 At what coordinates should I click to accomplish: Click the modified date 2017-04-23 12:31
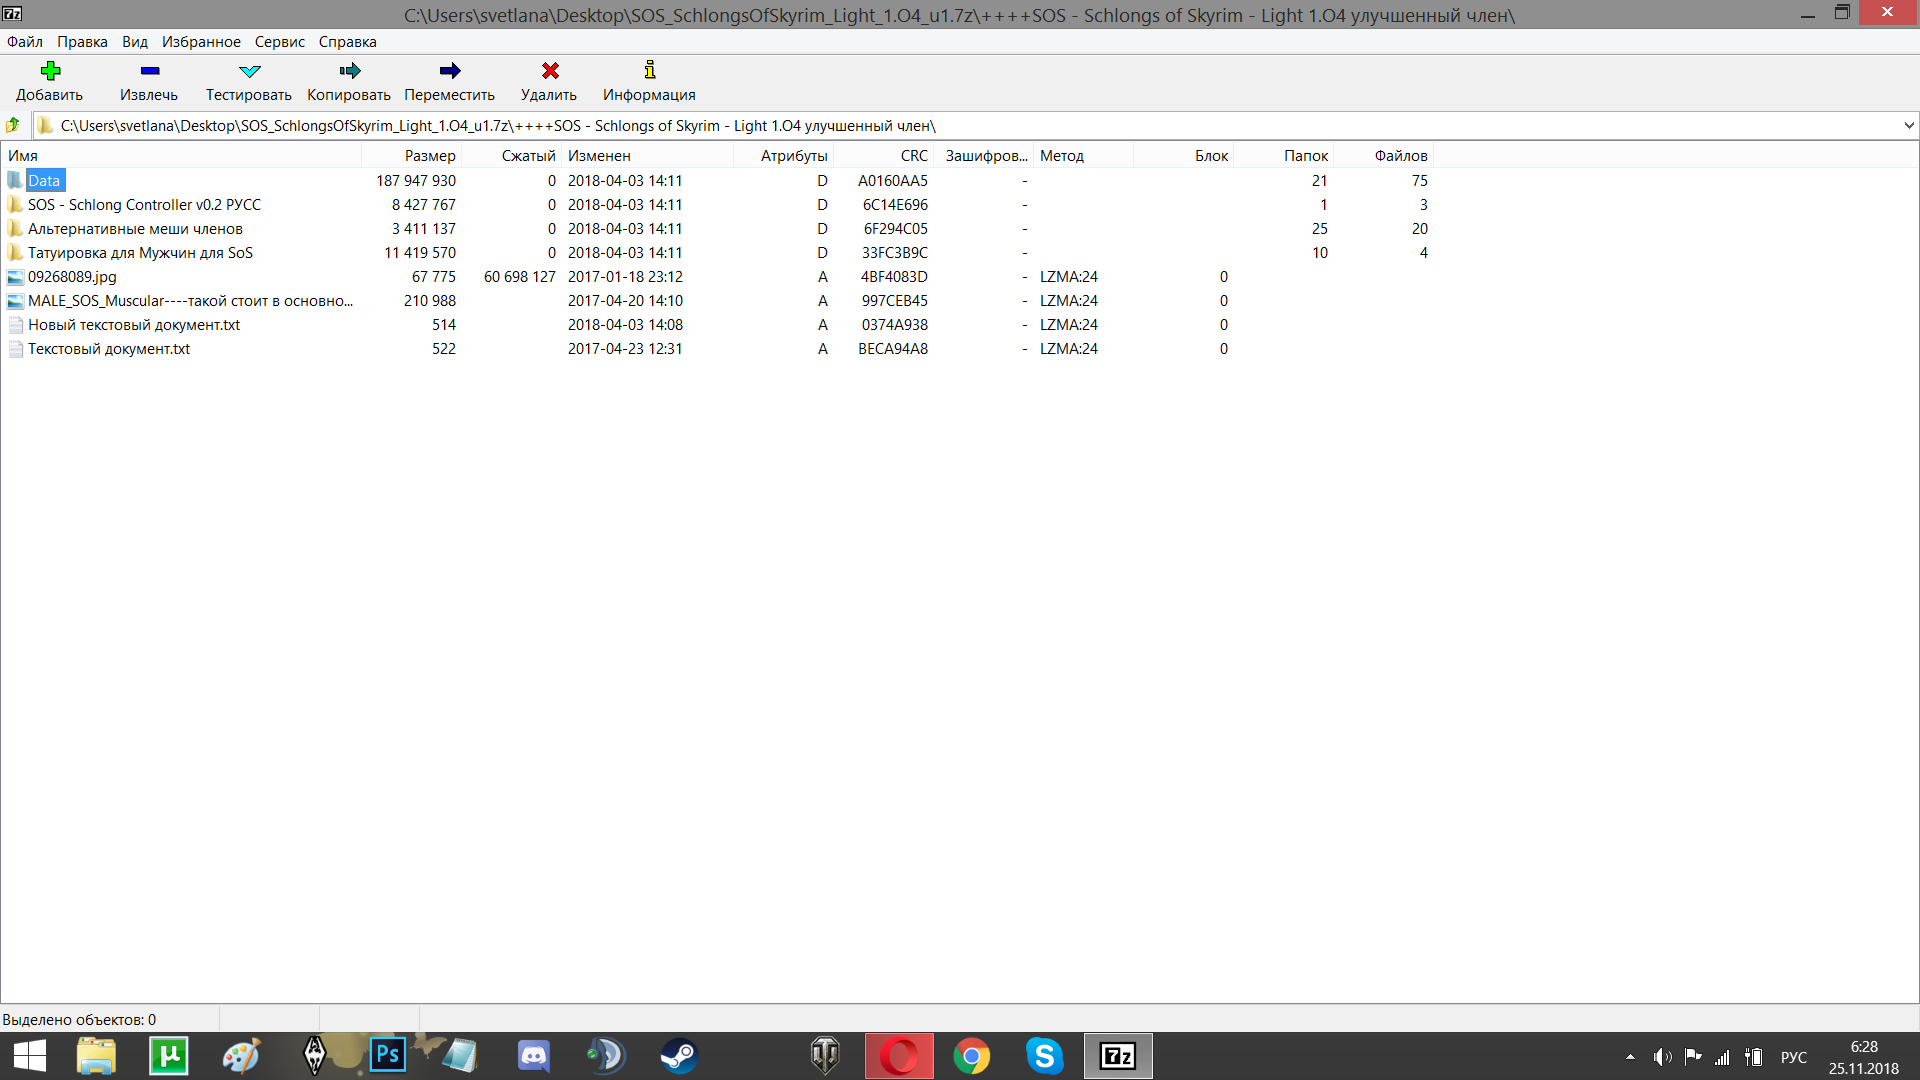(625, 349)
